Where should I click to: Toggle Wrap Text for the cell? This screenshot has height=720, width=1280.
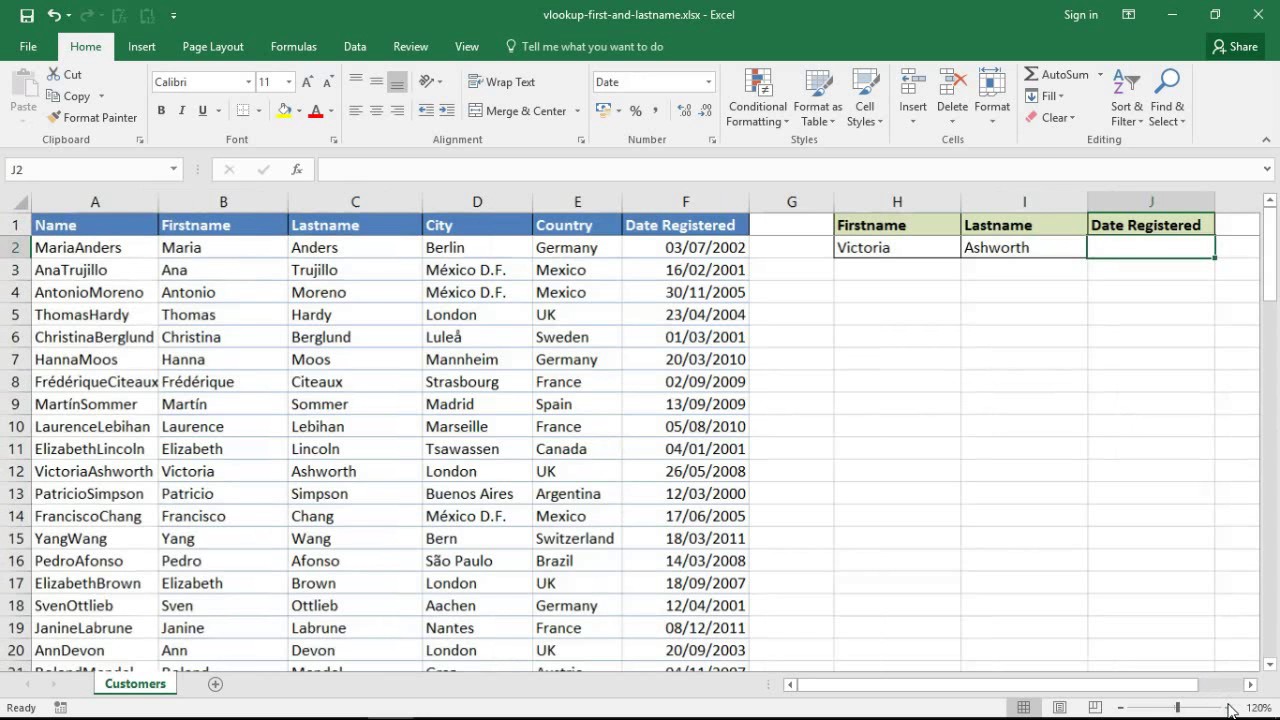coord(501,82)
